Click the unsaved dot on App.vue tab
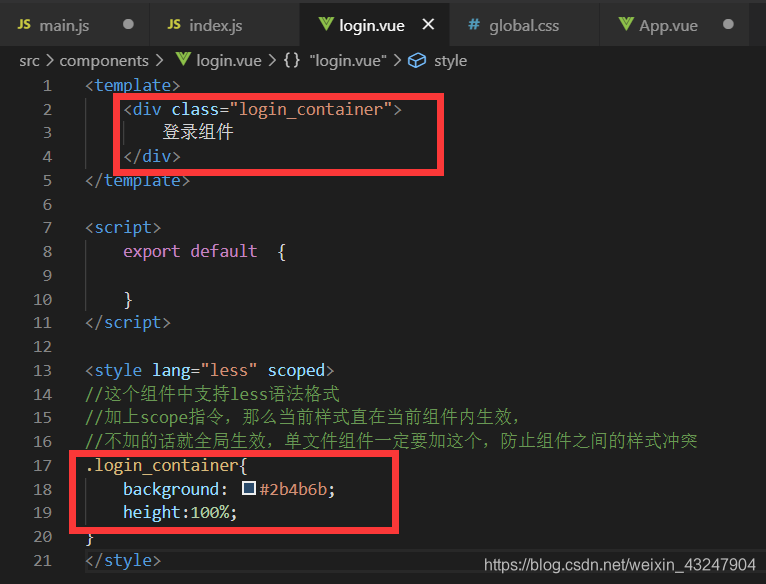The width and height of the screenshot is (766, 584). tap(728, 24)
